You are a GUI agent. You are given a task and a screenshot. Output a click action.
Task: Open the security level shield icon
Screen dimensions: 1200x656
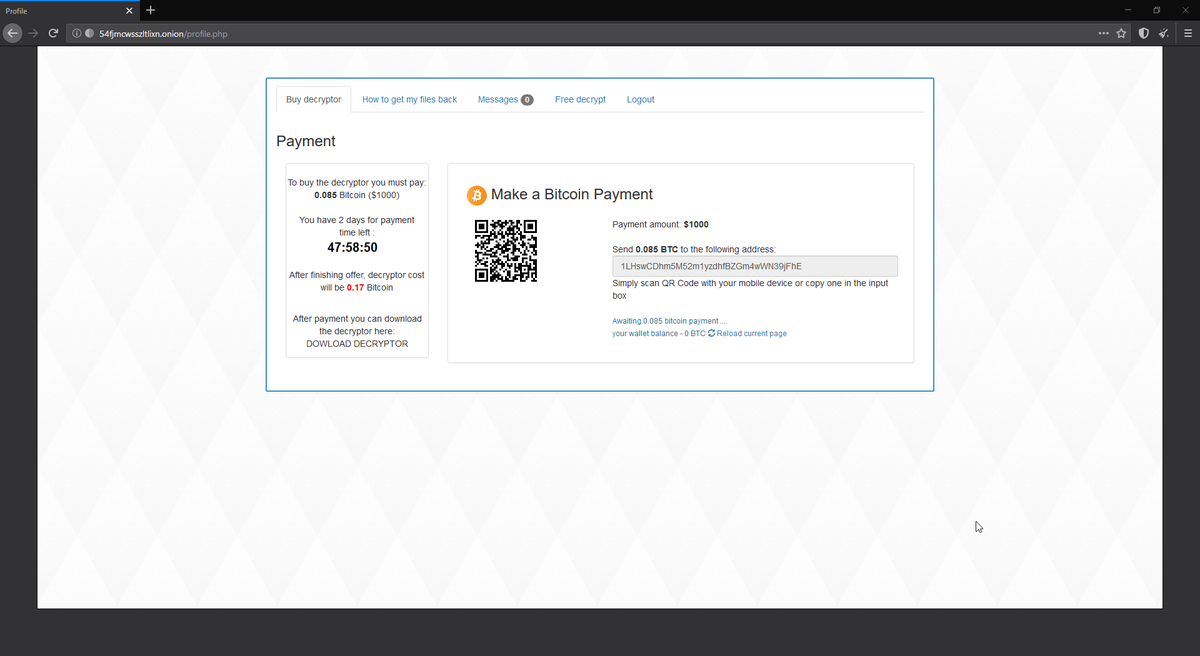tap(1144, 33)
